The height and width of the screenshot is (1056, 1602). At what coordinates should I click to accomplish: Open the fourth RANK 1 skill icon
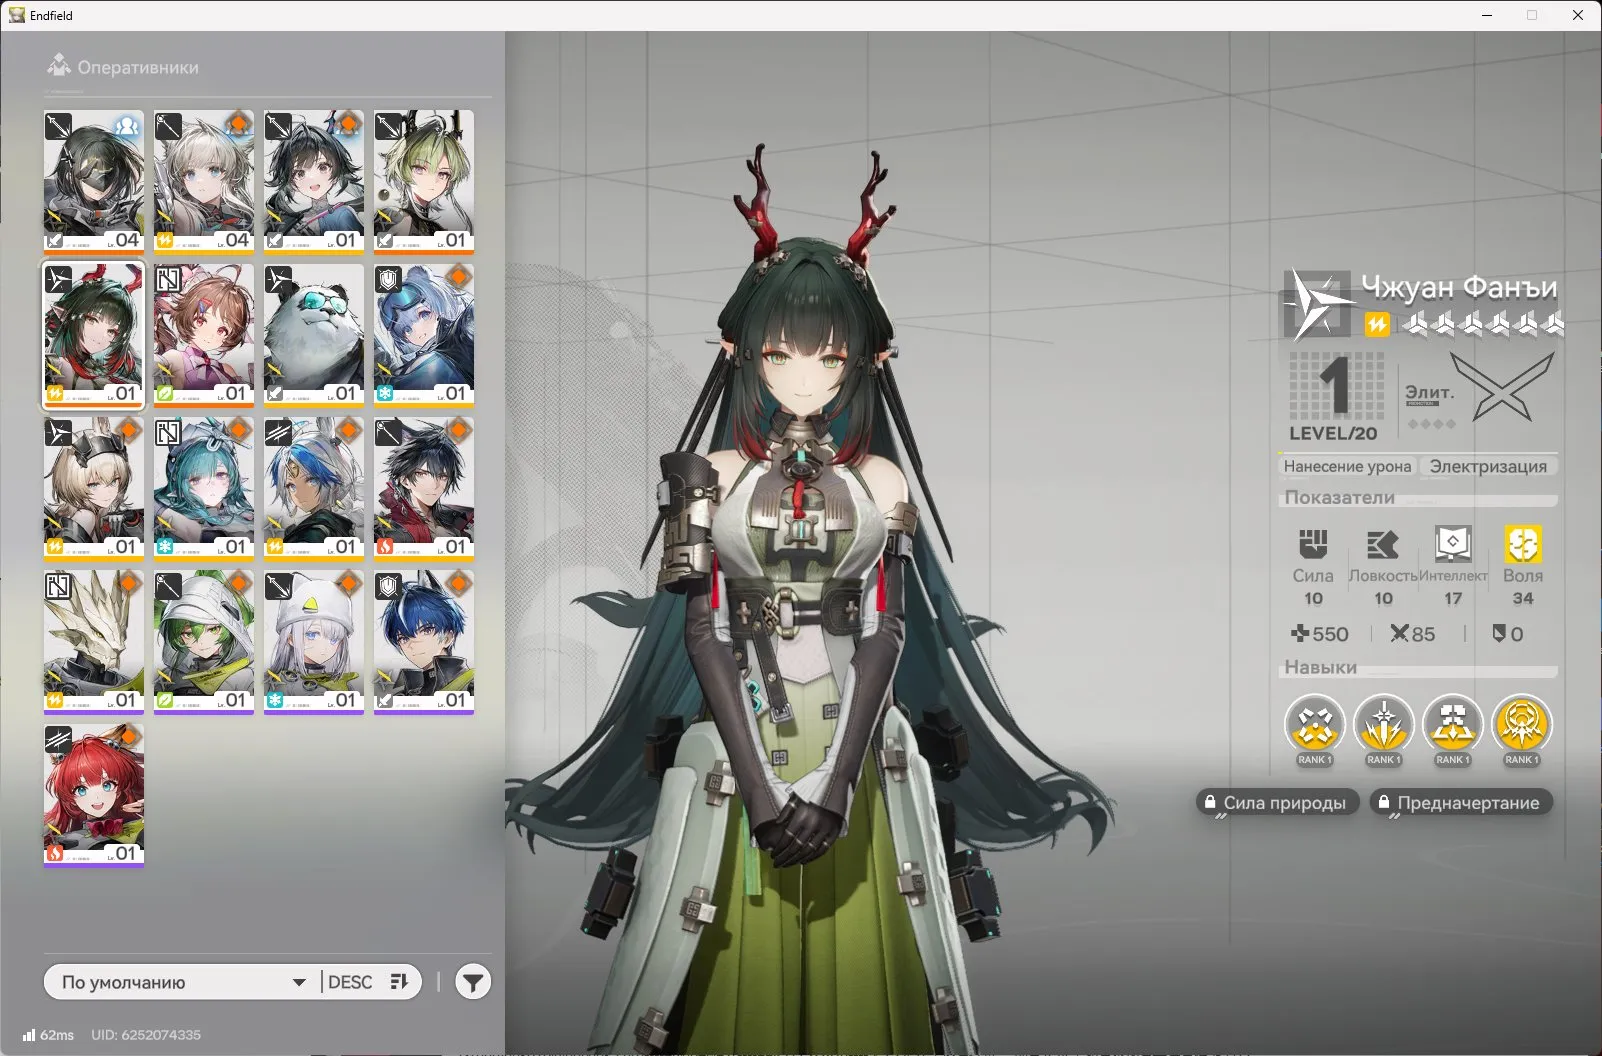click(x=1521, y=724)
